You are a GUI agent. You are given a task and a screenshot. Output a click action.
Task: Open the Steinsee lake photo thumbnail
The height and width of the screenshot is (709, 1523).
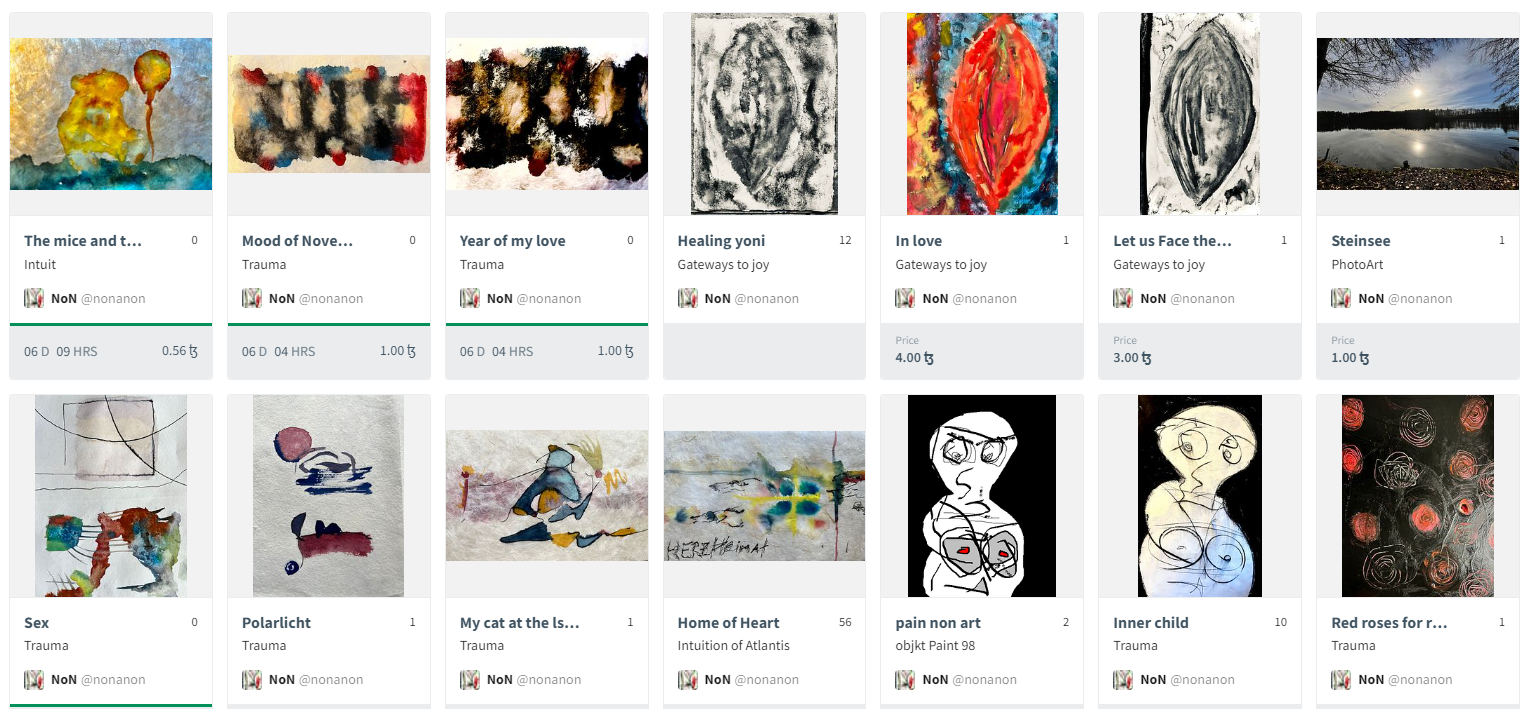click(1417, 114)
